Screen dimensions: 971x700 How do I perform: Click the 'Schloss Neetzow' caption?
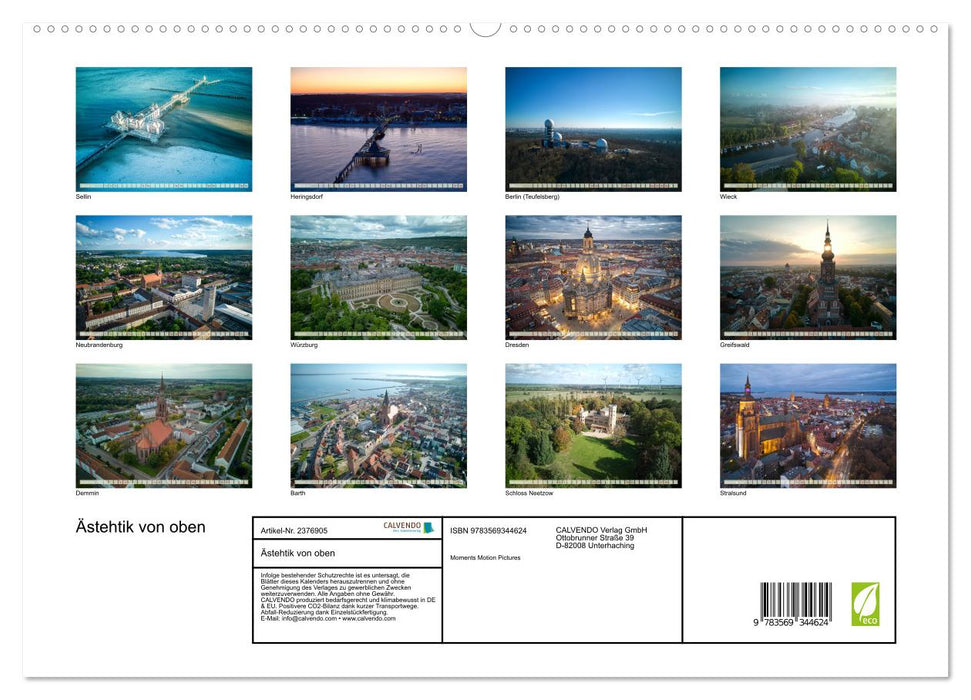[529, 493]
